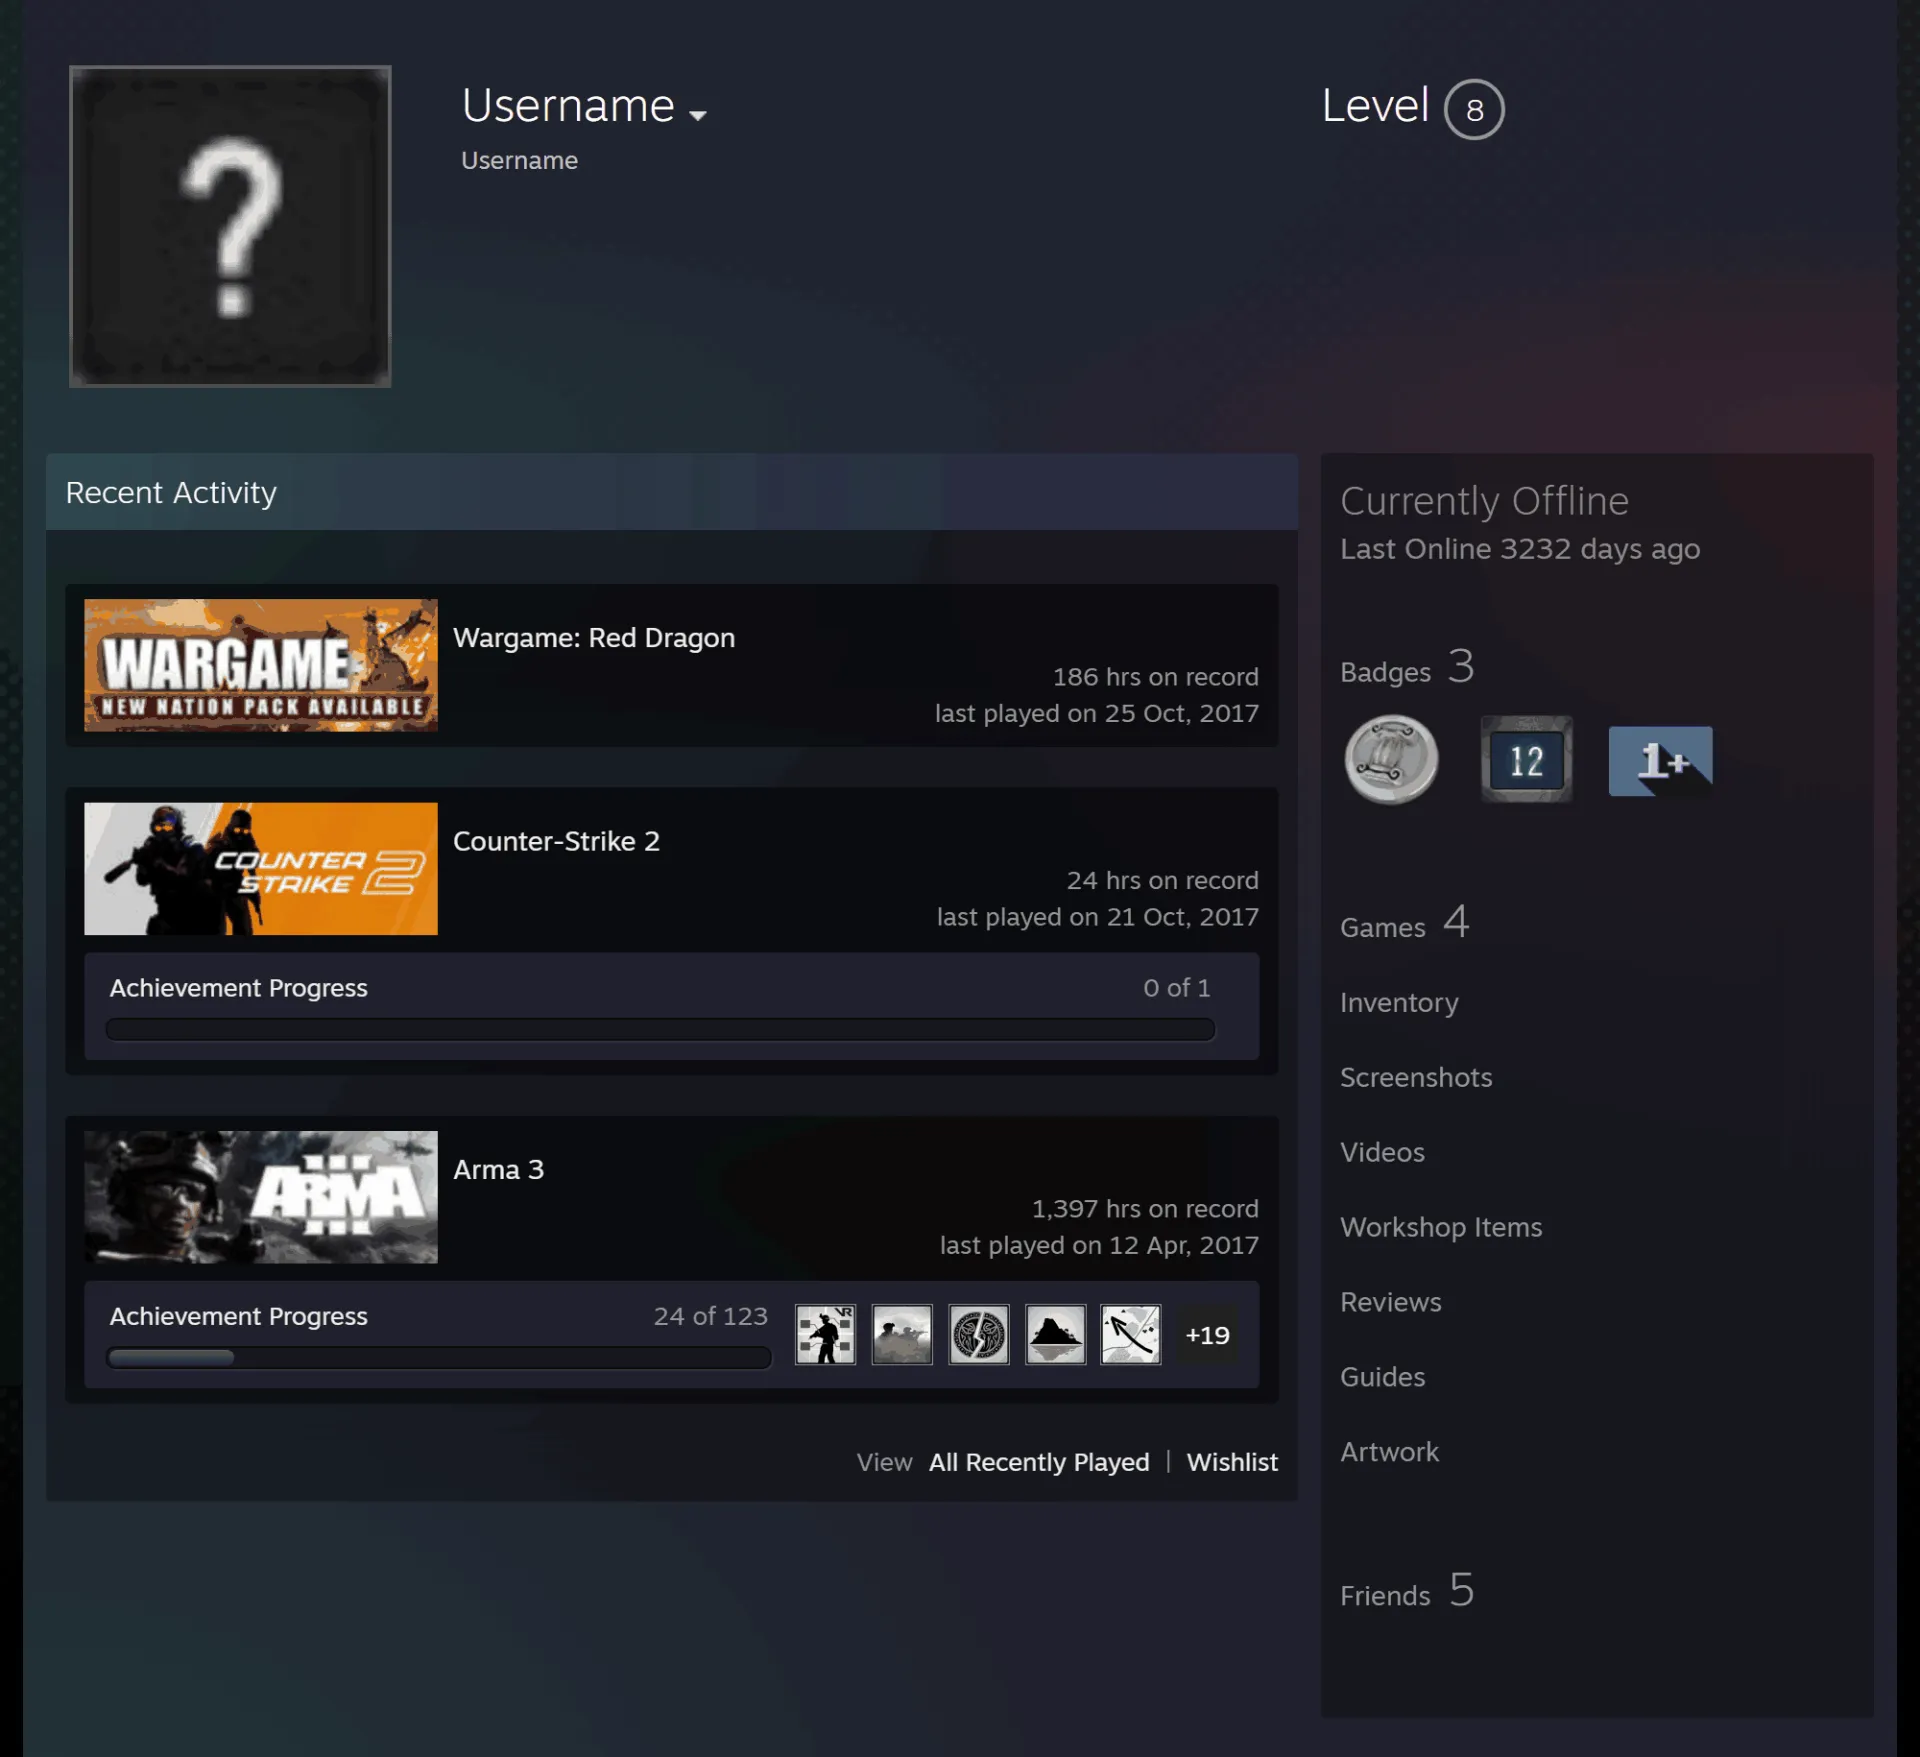
Task: Click the black mountain achievement icon
Action: tap(1055, 1334)
